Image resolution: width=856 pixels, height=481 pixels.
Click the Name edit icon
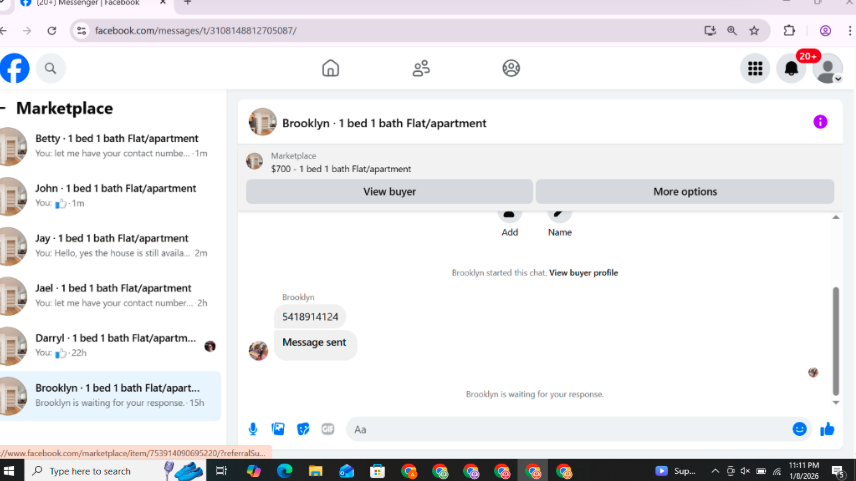tap(560, 216)
